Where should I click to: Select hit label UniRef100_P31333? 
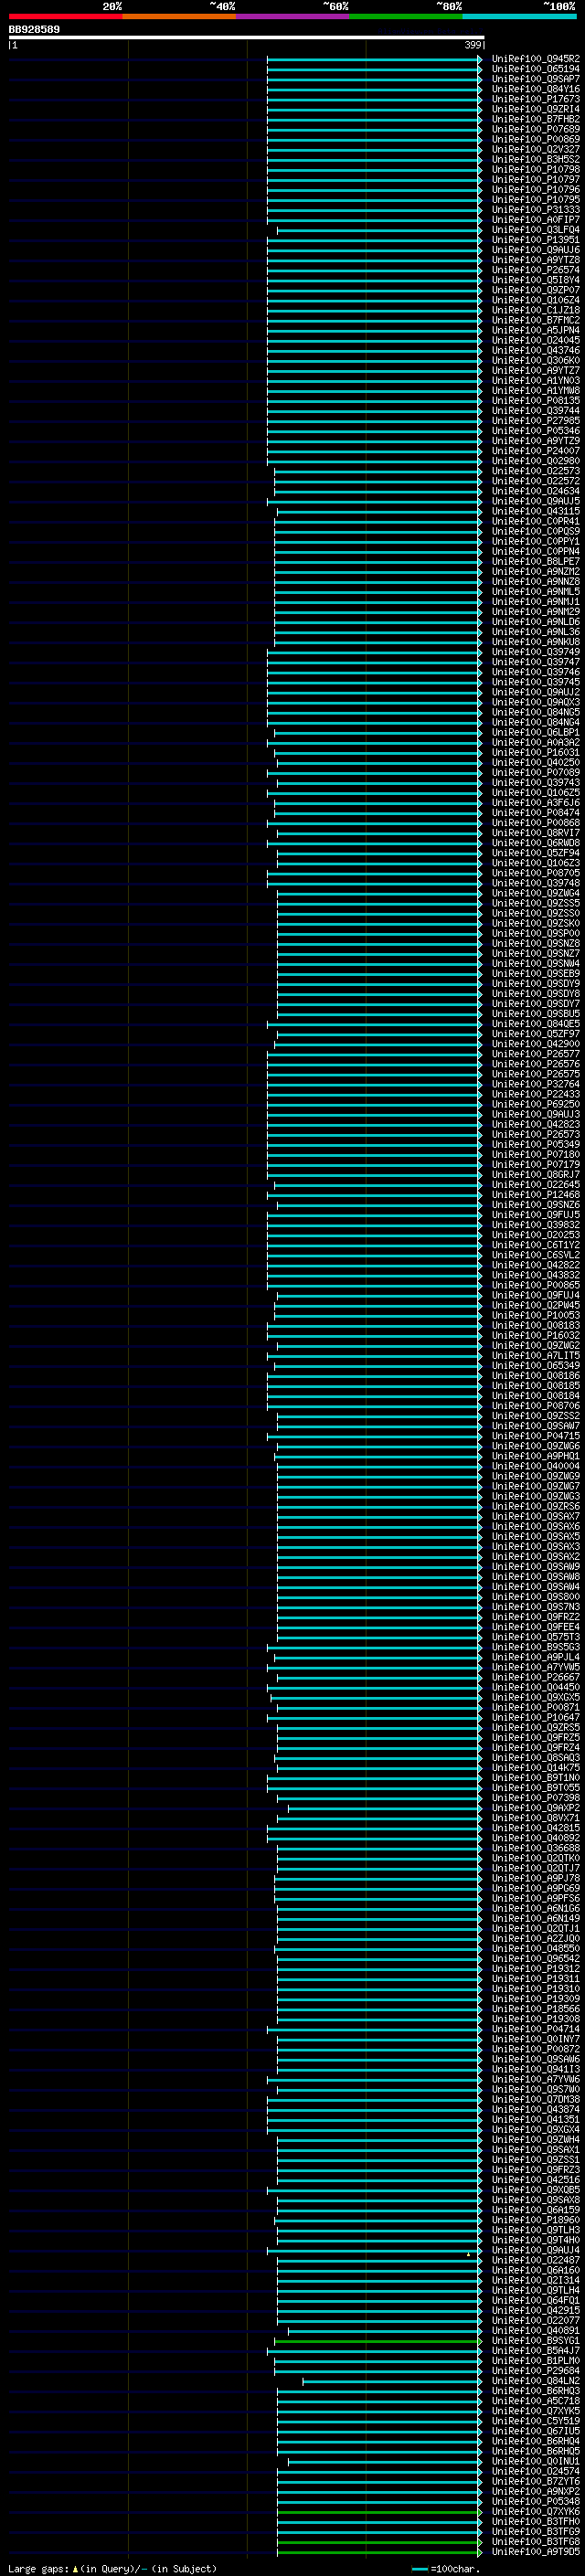pos(535,210)
